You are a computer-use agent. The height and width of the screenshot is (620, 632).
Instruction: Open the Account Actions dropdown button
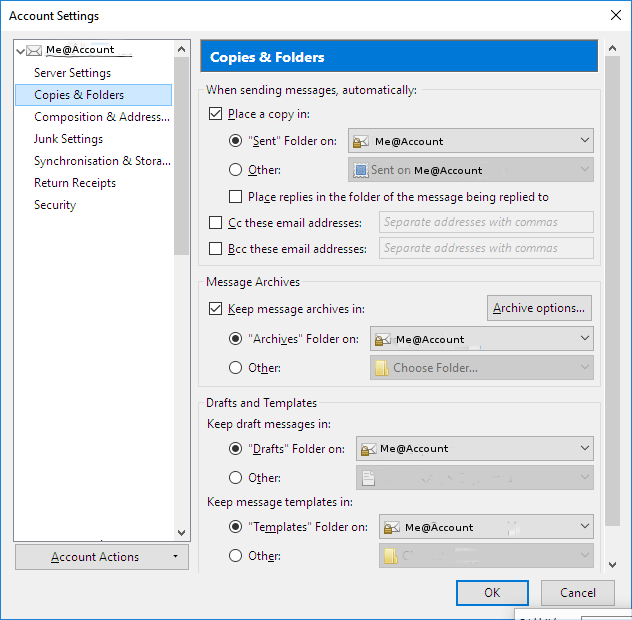(101, 557)
